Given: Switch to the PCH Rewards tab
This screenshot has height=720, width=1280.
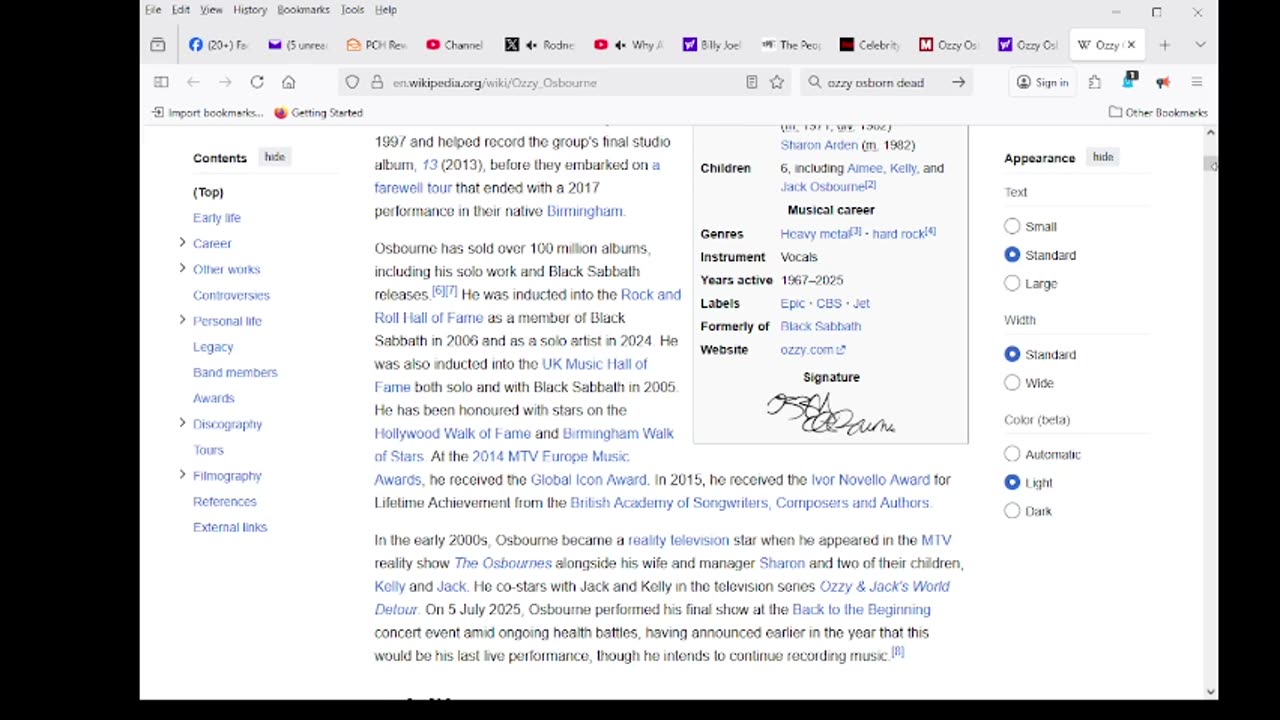Looking at the screenshot, I should [x=376, y=45].
